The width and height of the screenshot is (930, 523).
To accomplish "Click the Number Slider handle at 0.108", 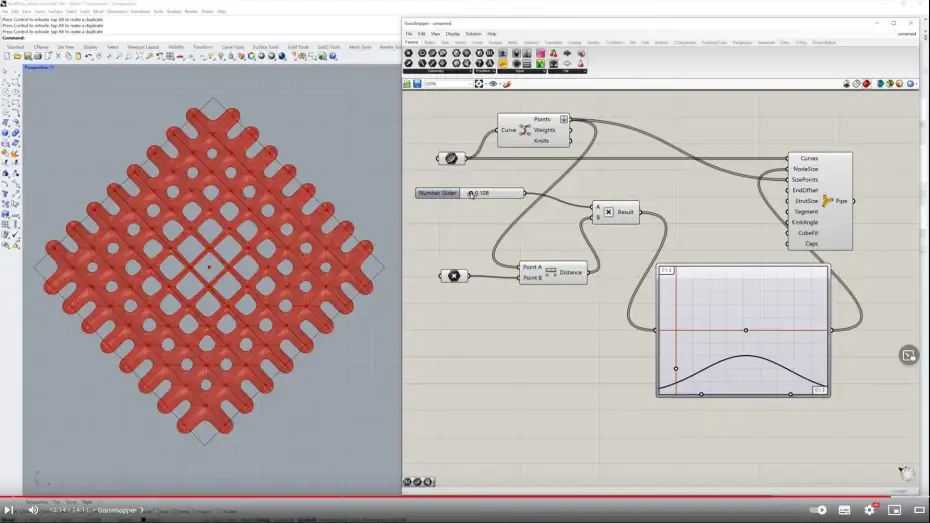I will pyautogui.click(x=471, y=193).
